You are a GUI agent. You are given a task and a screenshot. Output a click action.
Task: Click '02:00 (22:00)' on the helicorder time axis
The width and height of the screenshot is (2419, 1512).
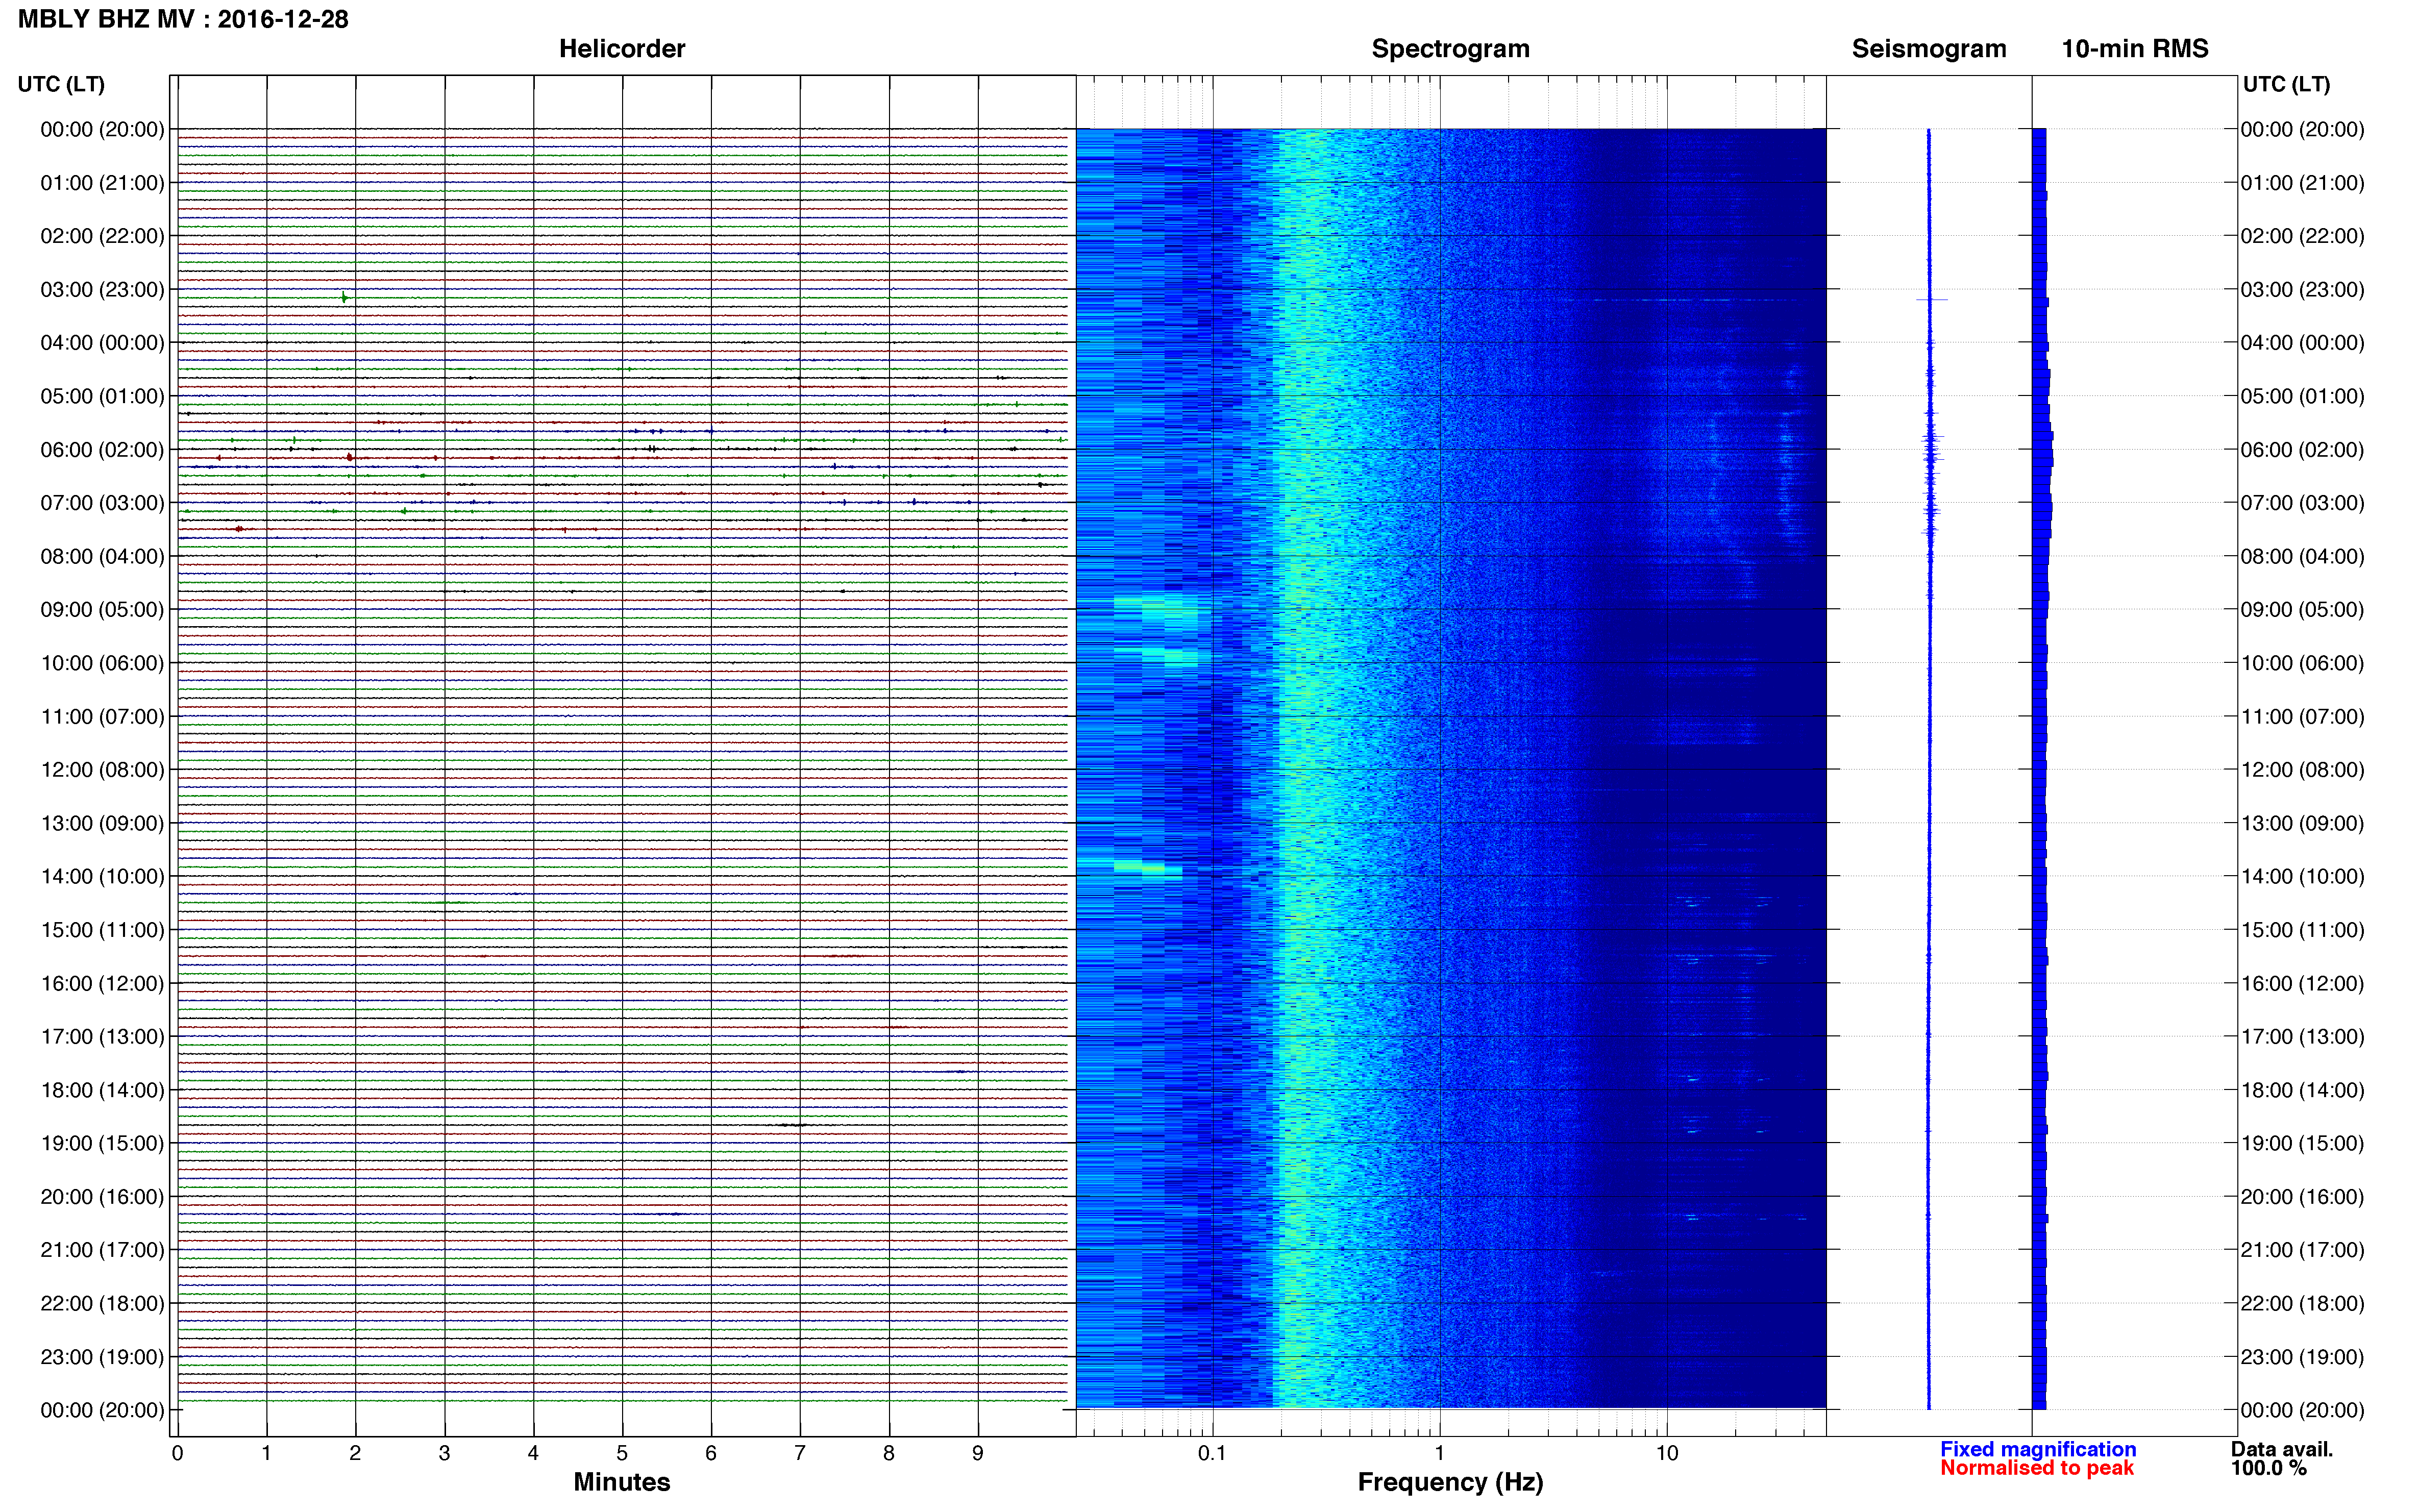(102, 236)
